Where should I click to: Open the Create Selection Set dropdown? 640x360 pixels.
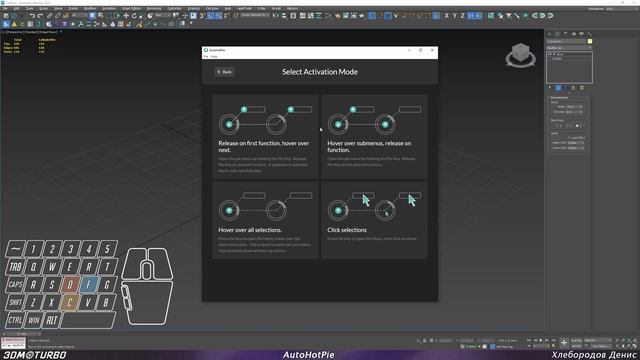(x=254, y=16)
